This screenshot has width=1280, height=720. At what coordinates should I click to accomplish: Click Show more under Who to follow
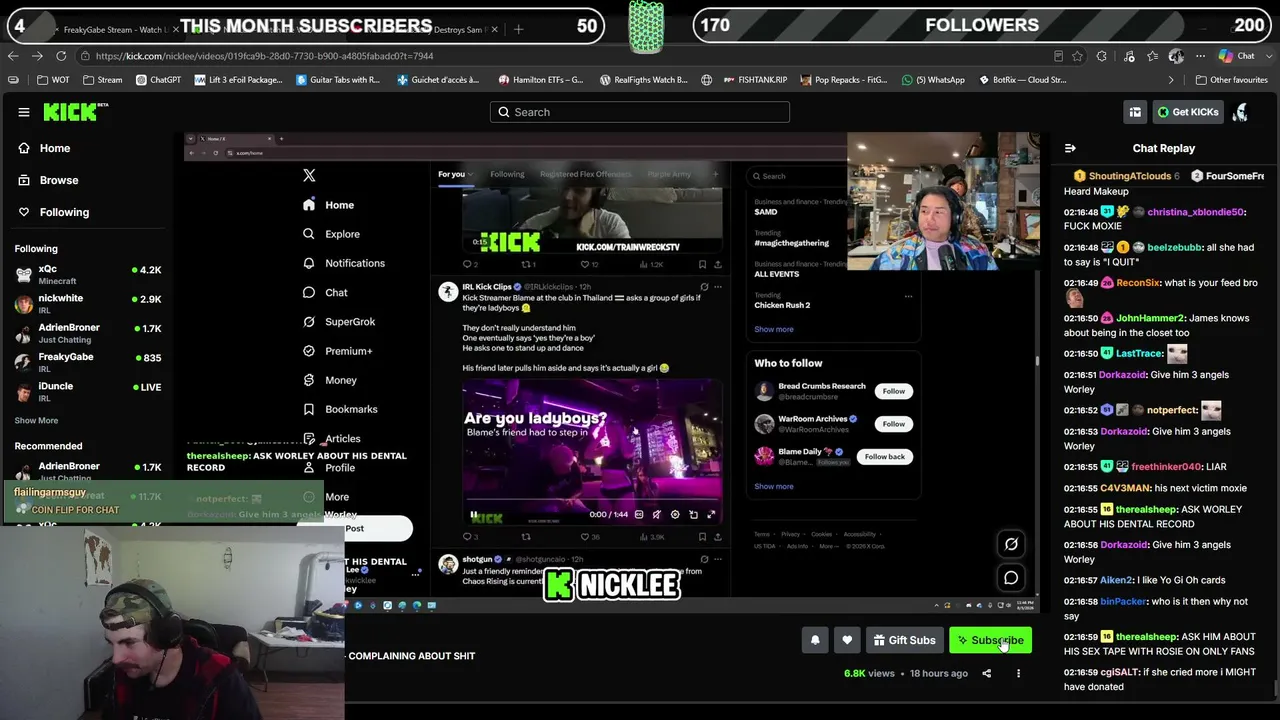pos(773,486)
